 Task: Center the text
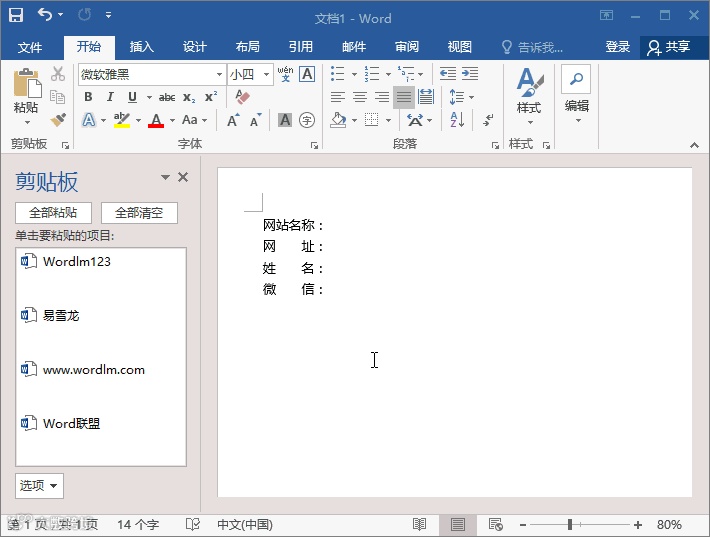[x=360, y=97]
